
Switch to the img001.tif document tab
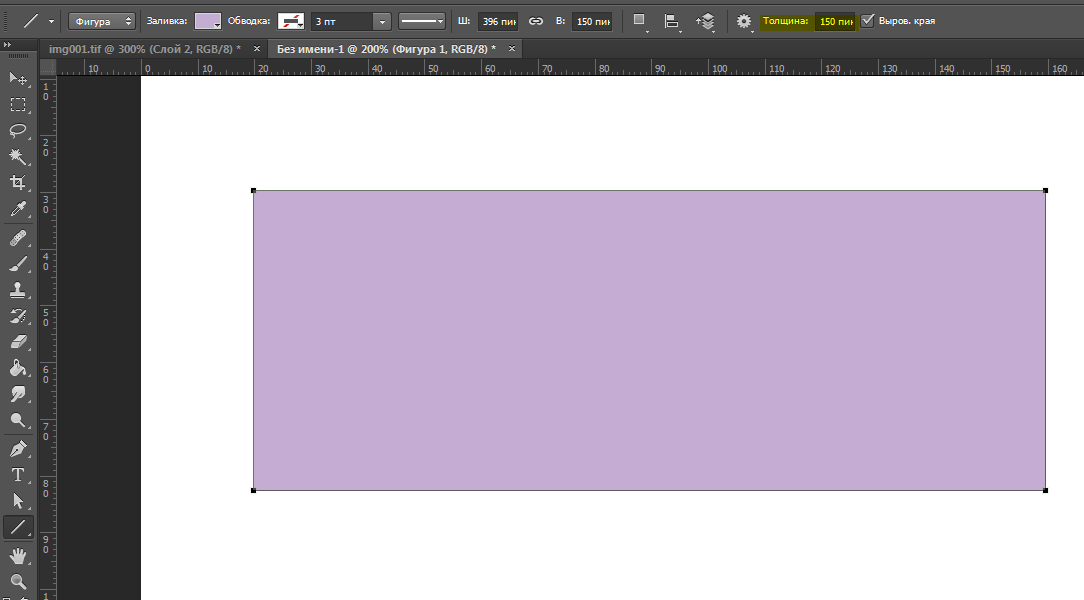(144, 49)
